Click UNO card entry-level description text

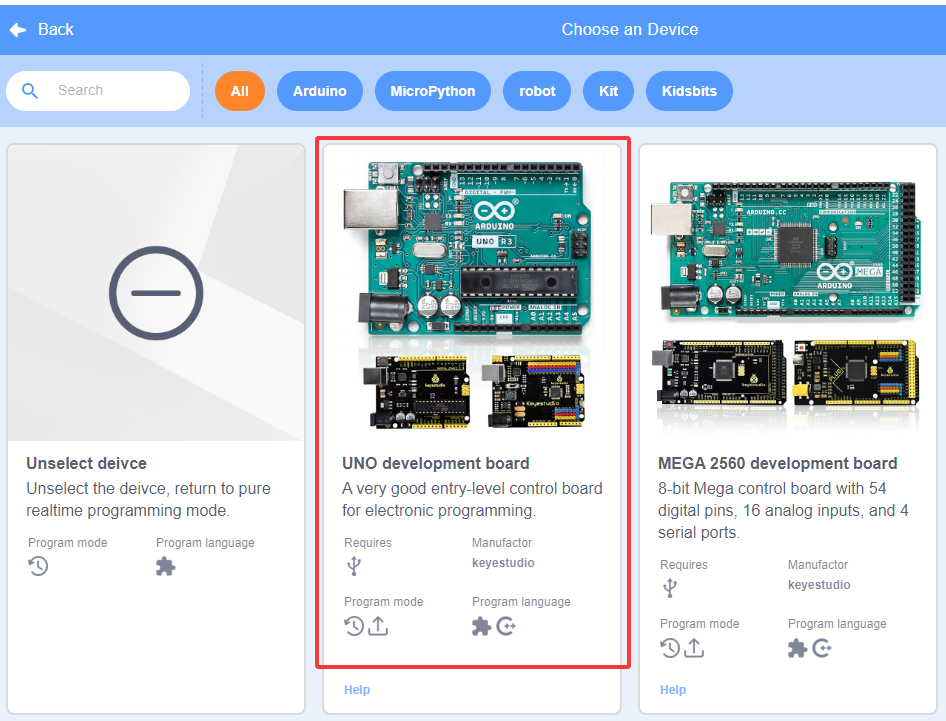(472, 500)
